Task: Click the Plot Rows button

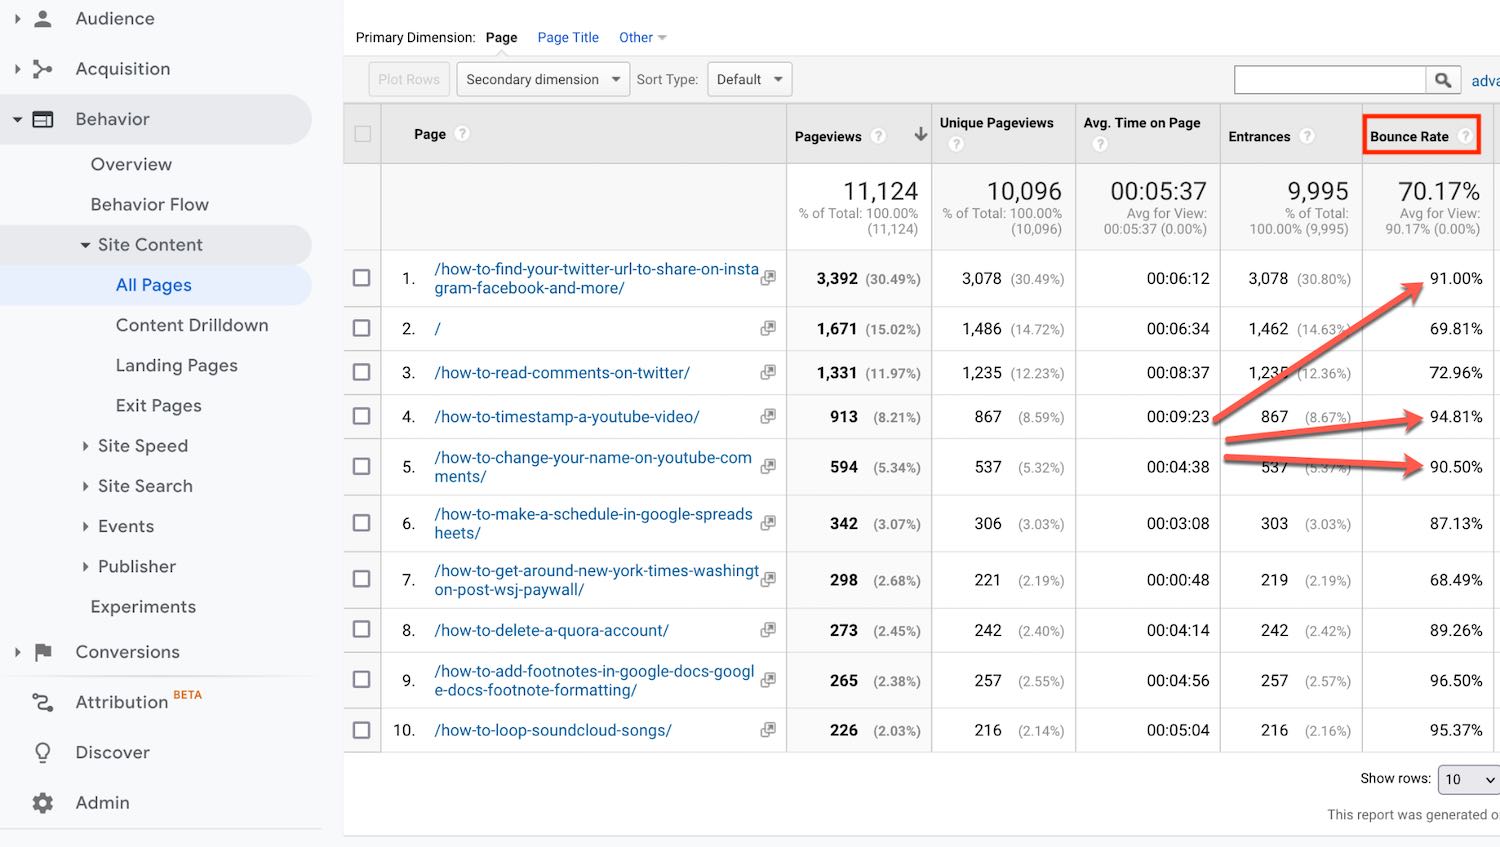Action: [x=409, y=80]
